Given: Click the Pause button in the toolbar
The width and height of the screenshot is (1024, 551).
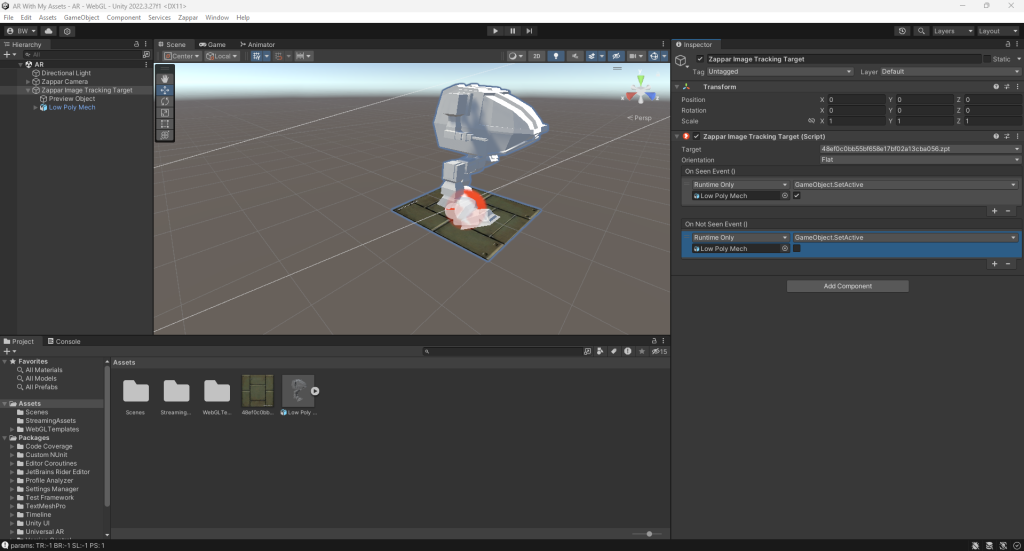Looking at the screenshot, I should tap(512, 31).
